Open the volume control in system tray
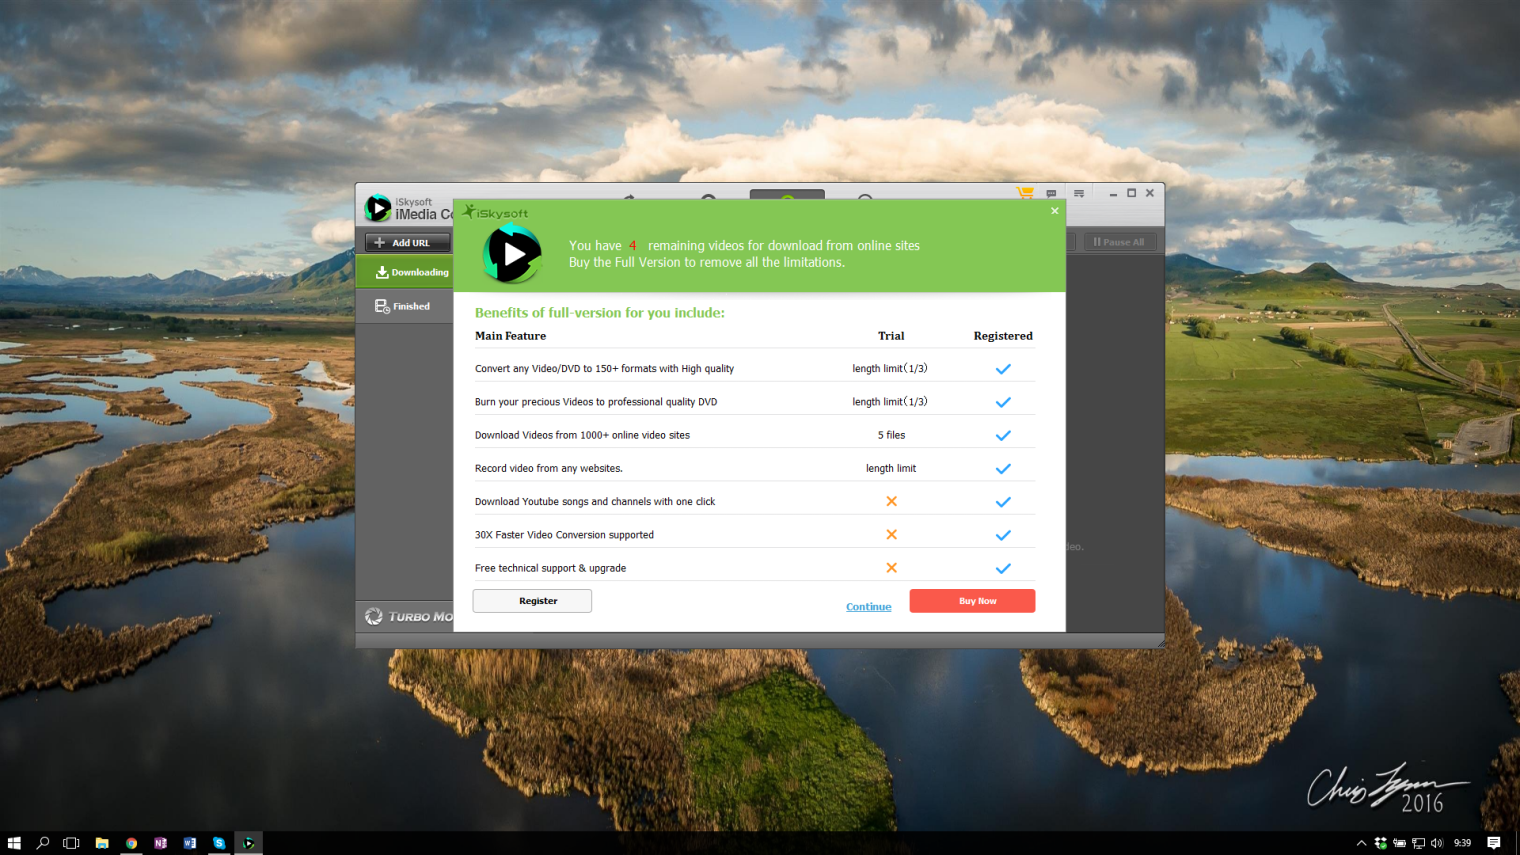 1437,843
